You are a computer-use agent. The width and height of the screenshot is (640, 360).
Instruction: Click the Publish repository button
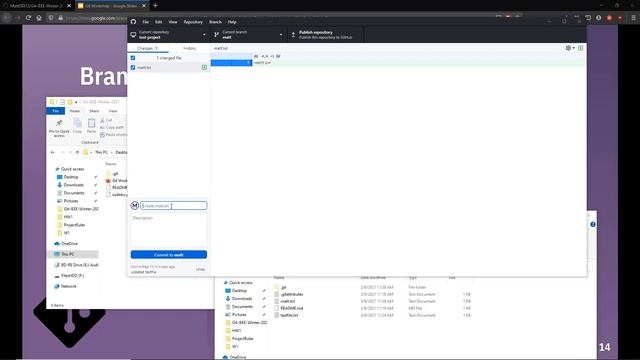(326, 35)
